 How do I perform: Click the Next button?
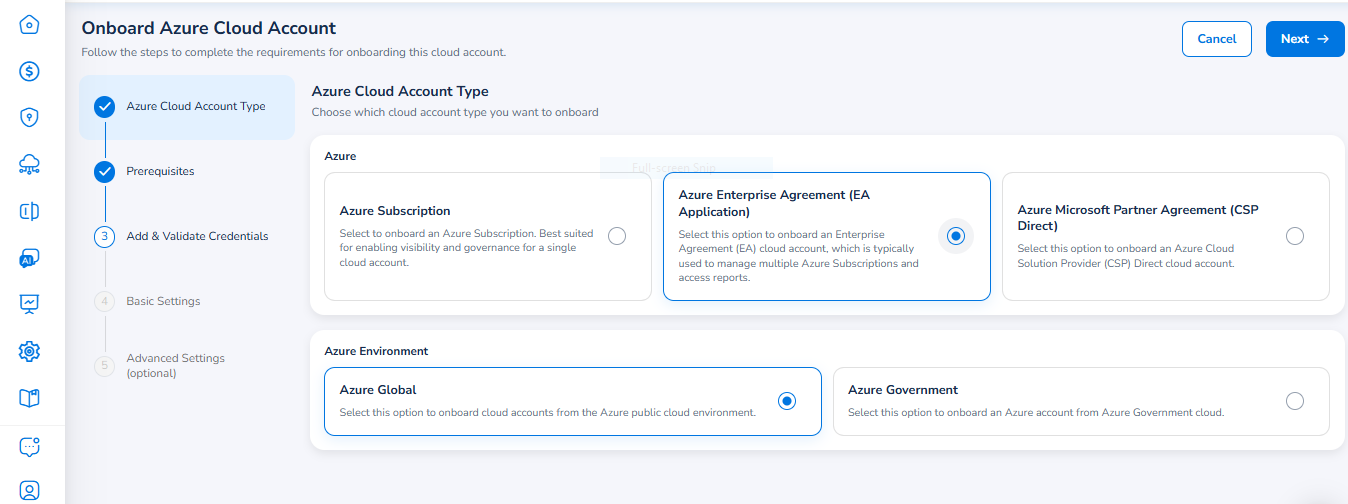tap(1305, 39)
